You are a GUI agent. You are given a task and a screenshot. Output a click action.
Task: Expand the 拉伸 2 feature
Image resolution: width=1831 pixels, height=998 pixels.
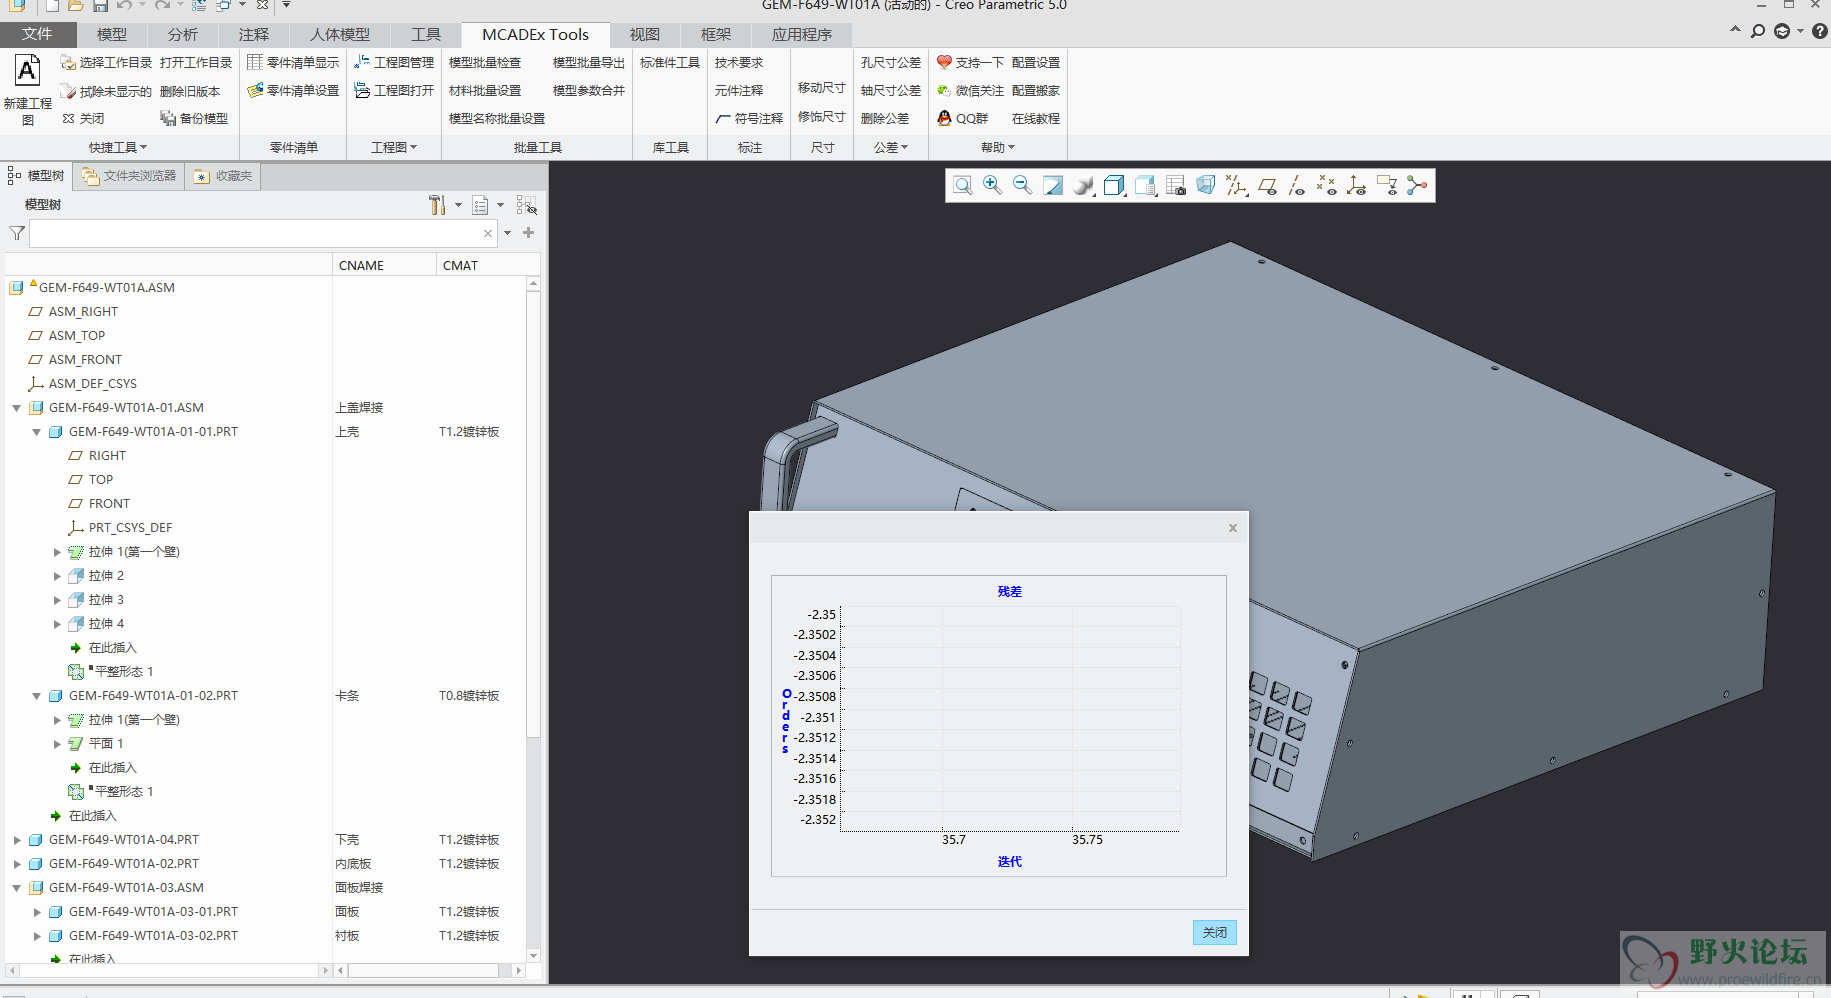(57, 576)
